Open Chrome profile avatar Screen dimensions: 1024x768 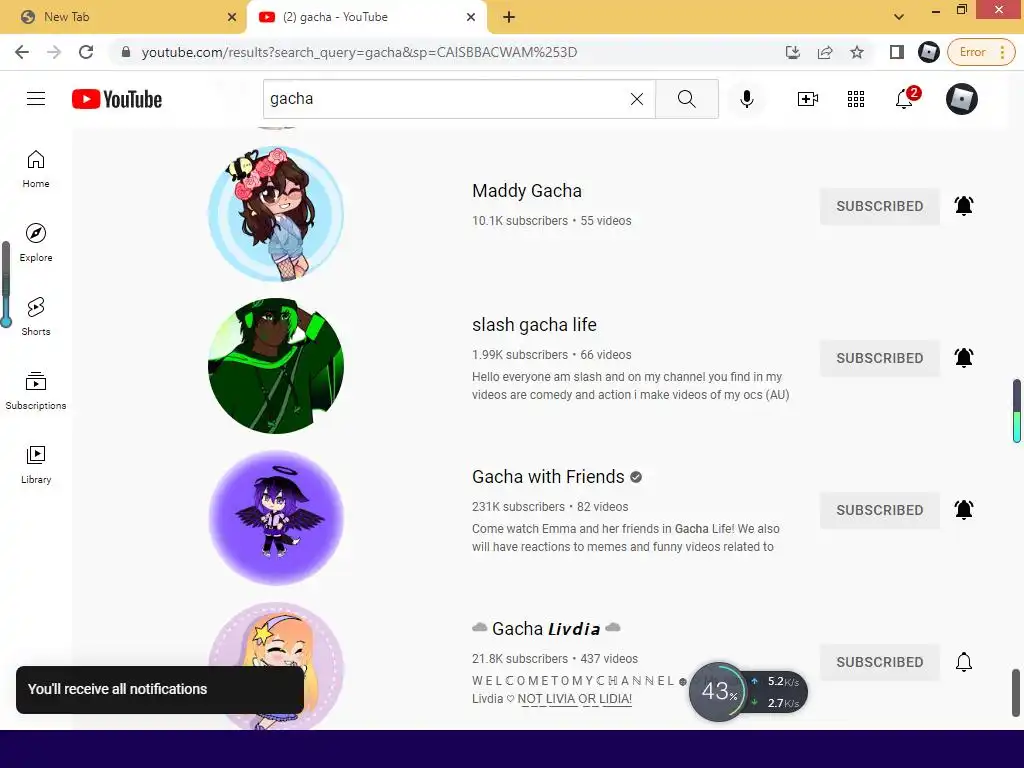pos(928,52)
